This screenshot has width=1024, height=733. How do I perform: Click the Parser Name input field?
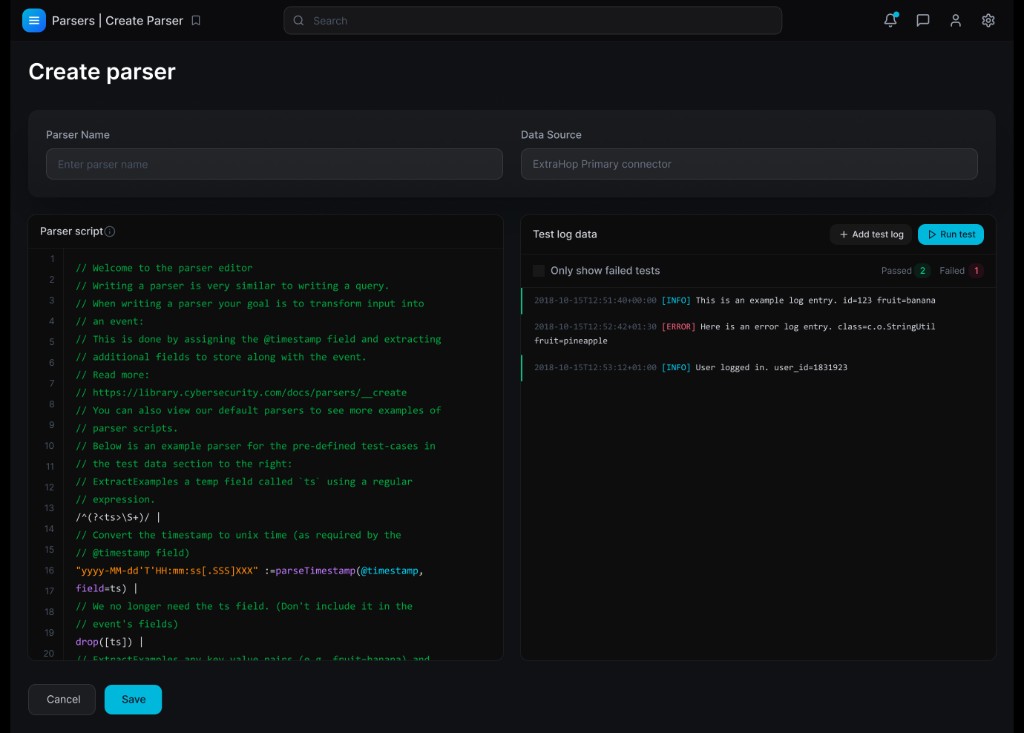point(274,164)
